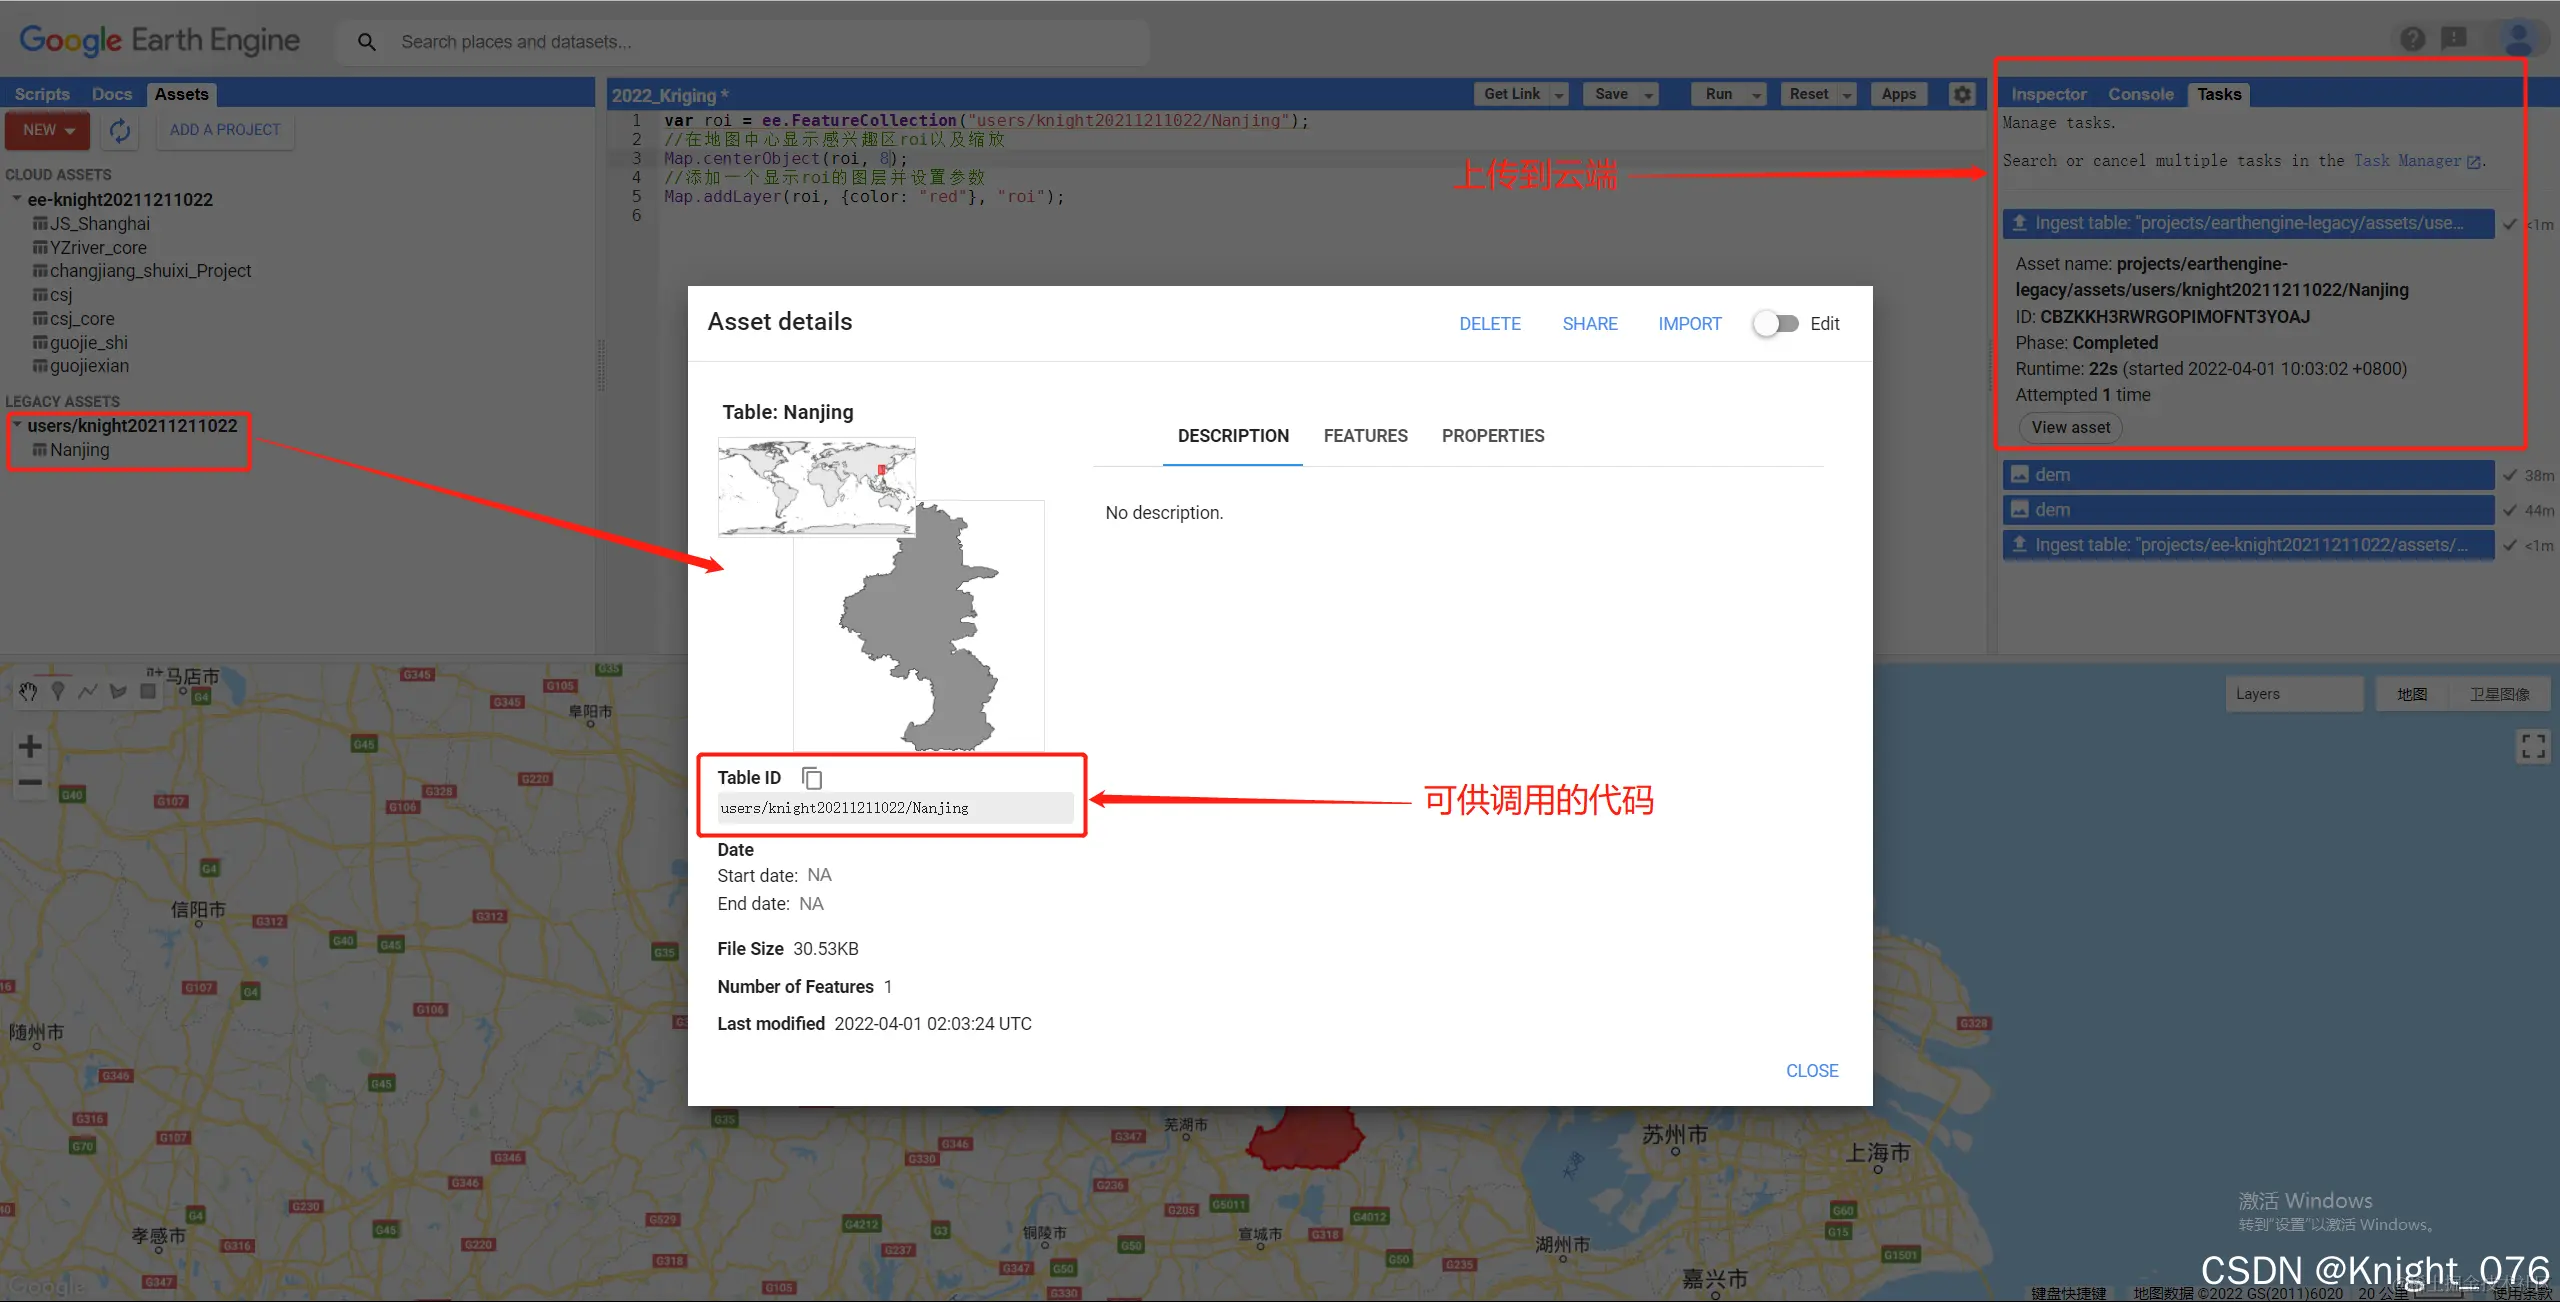Screen dimensions: 2560x1302
Task: Select the draw rectangle tool on map
Action: (x=148, y=691)
